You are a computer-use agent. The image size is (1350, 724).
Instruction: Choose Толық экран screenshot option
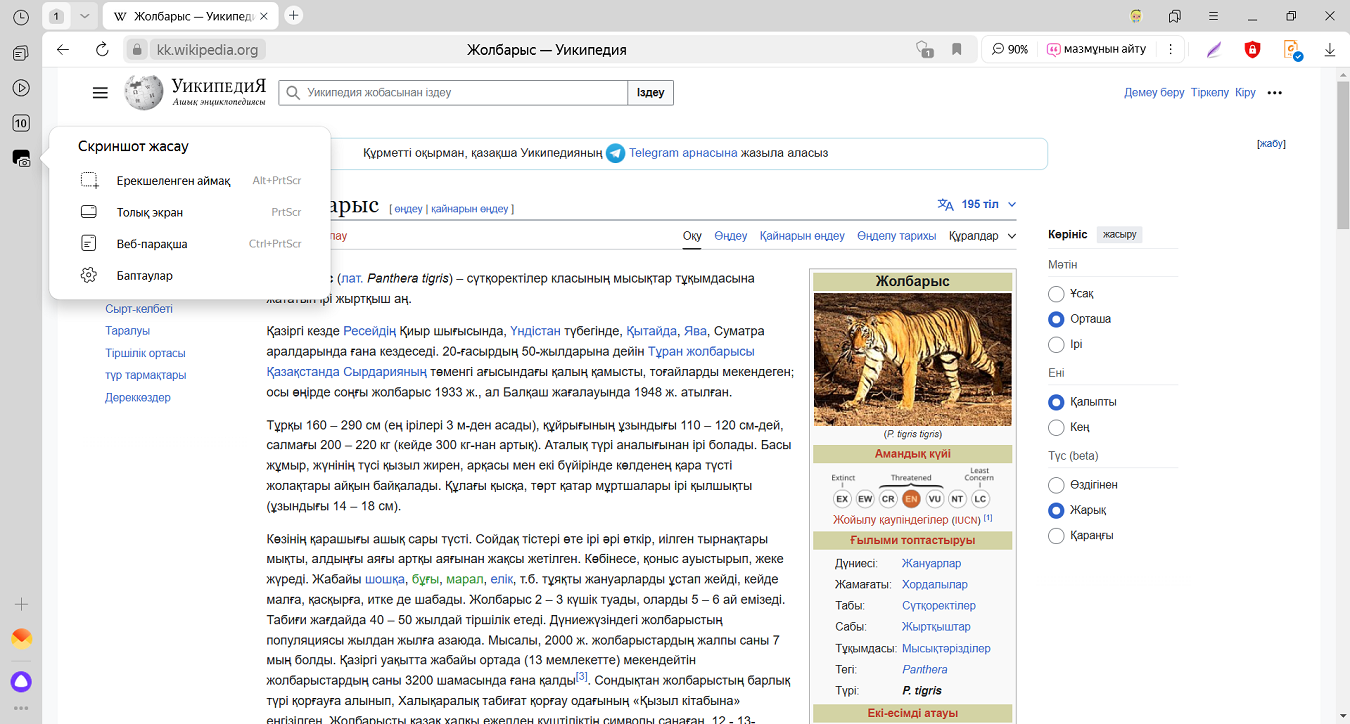click(150, 212)
